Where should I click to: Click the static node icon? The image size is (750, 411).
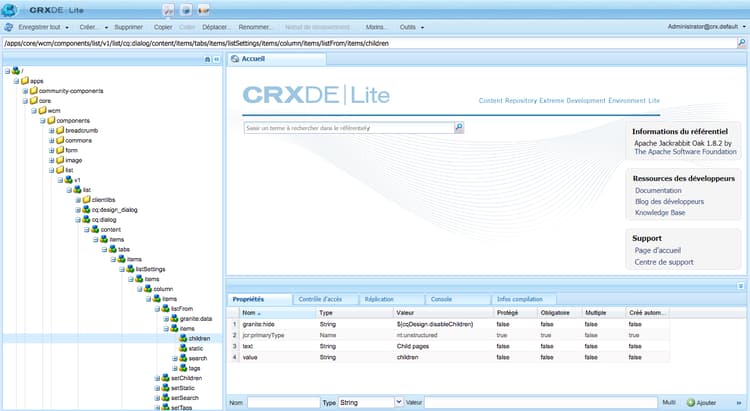[183, 348]
